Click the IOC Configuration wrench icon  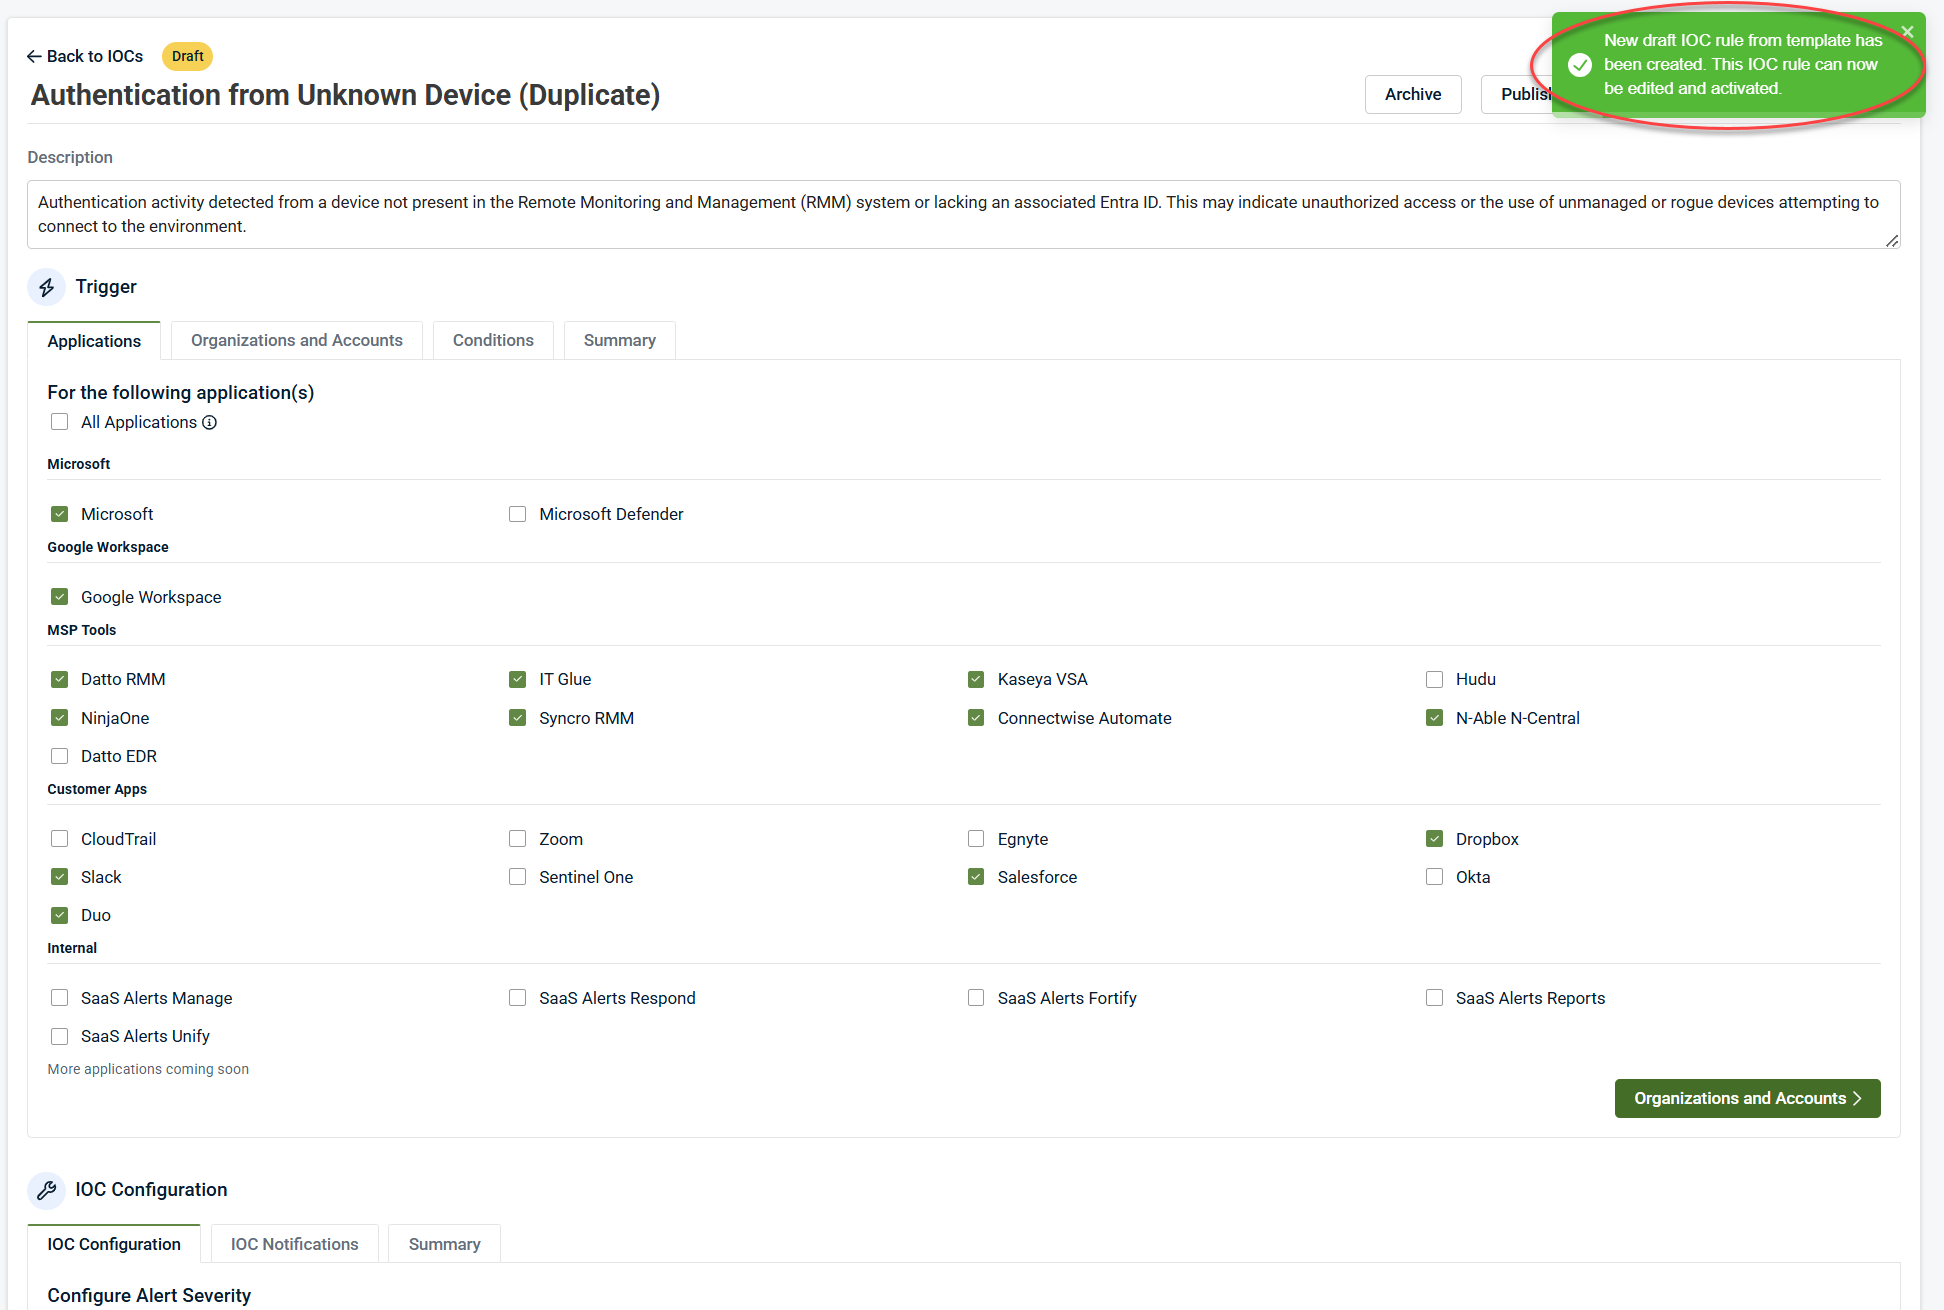[46, 1190]
